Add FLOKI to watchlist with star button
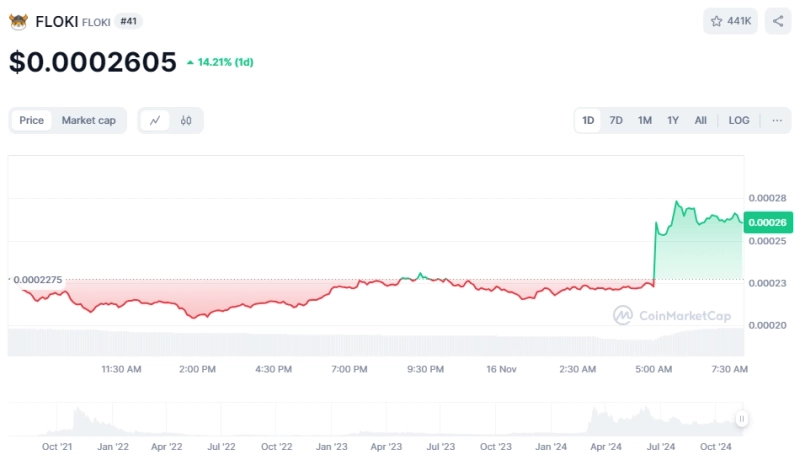800x455 pixels. (x=730, y=21)
